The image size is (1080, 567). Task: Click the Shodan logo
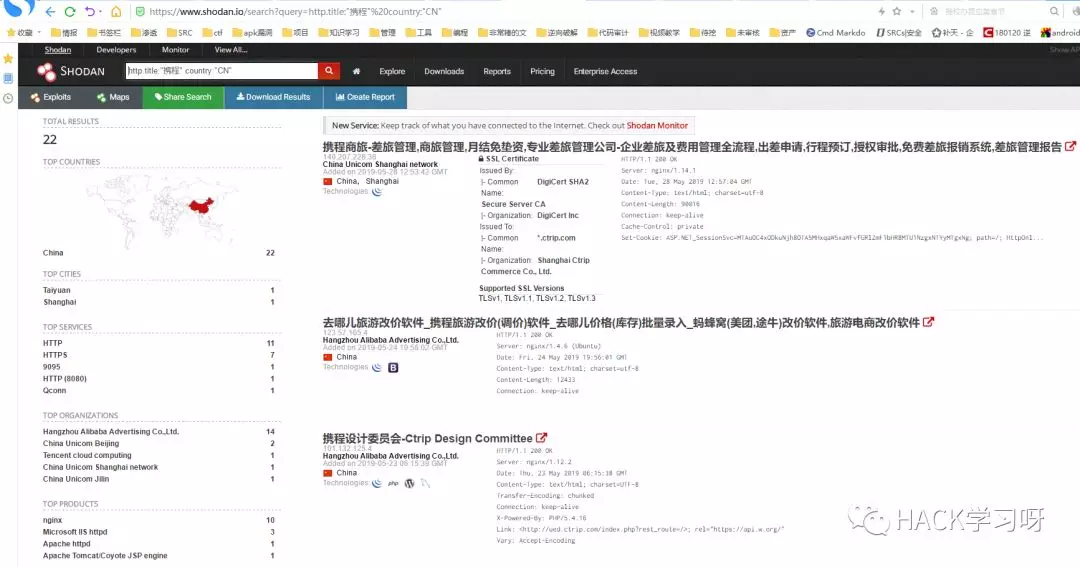(x=71, y=71)
